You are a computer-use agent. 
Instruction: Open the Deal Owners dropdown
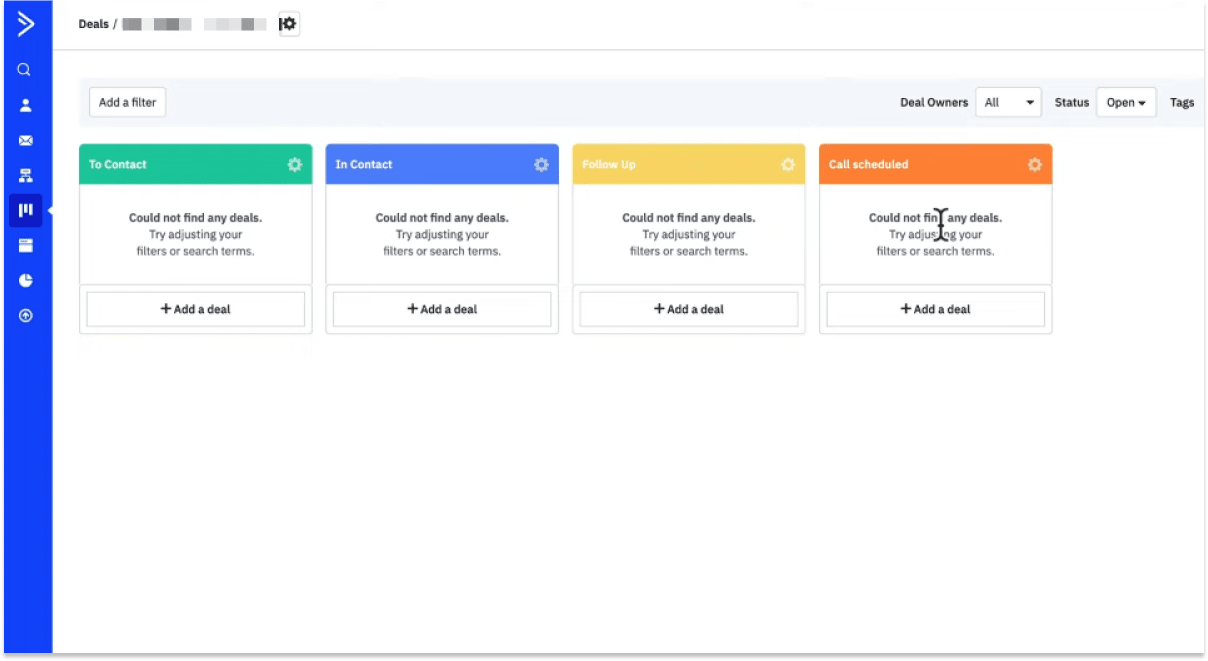pos(1008,101)
